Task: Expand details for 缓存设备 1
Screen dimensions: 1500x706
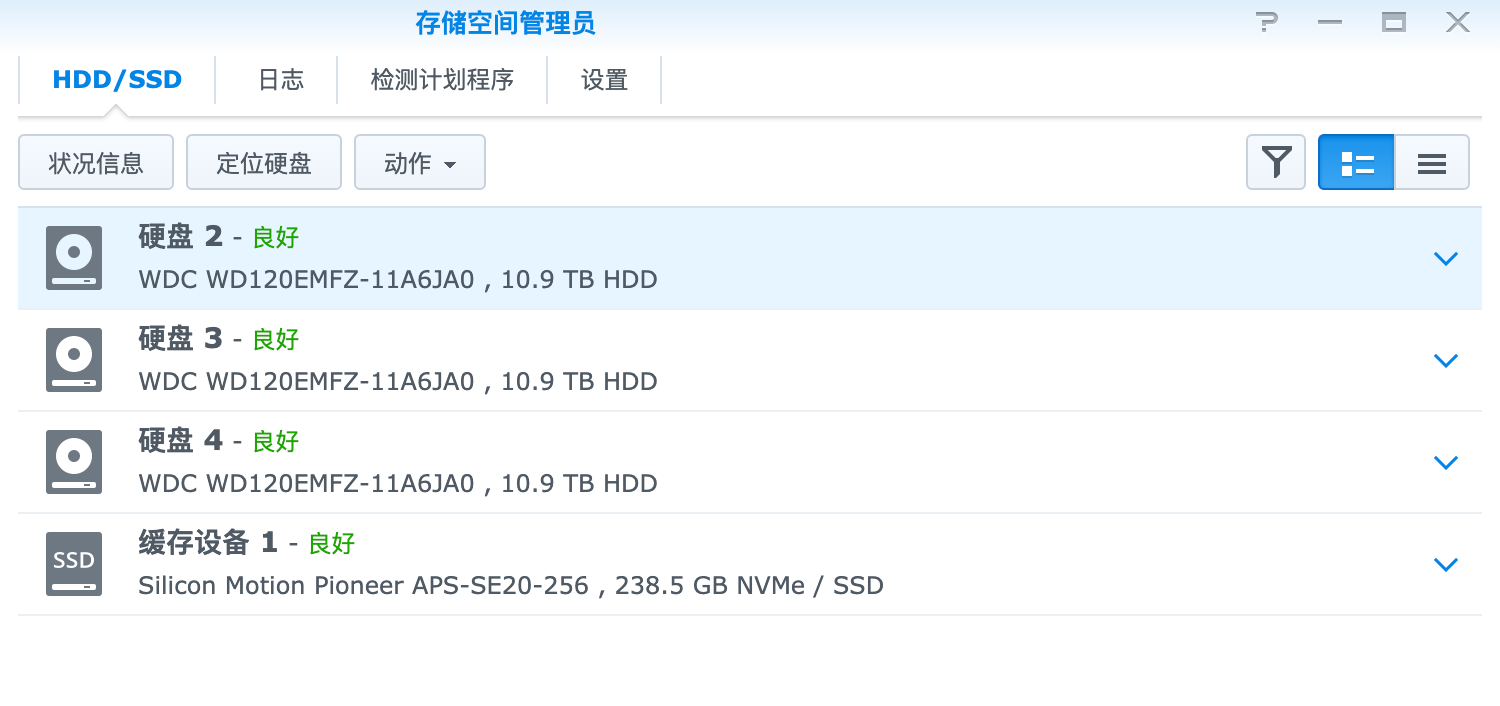Action: click(x=1446, y=564)
